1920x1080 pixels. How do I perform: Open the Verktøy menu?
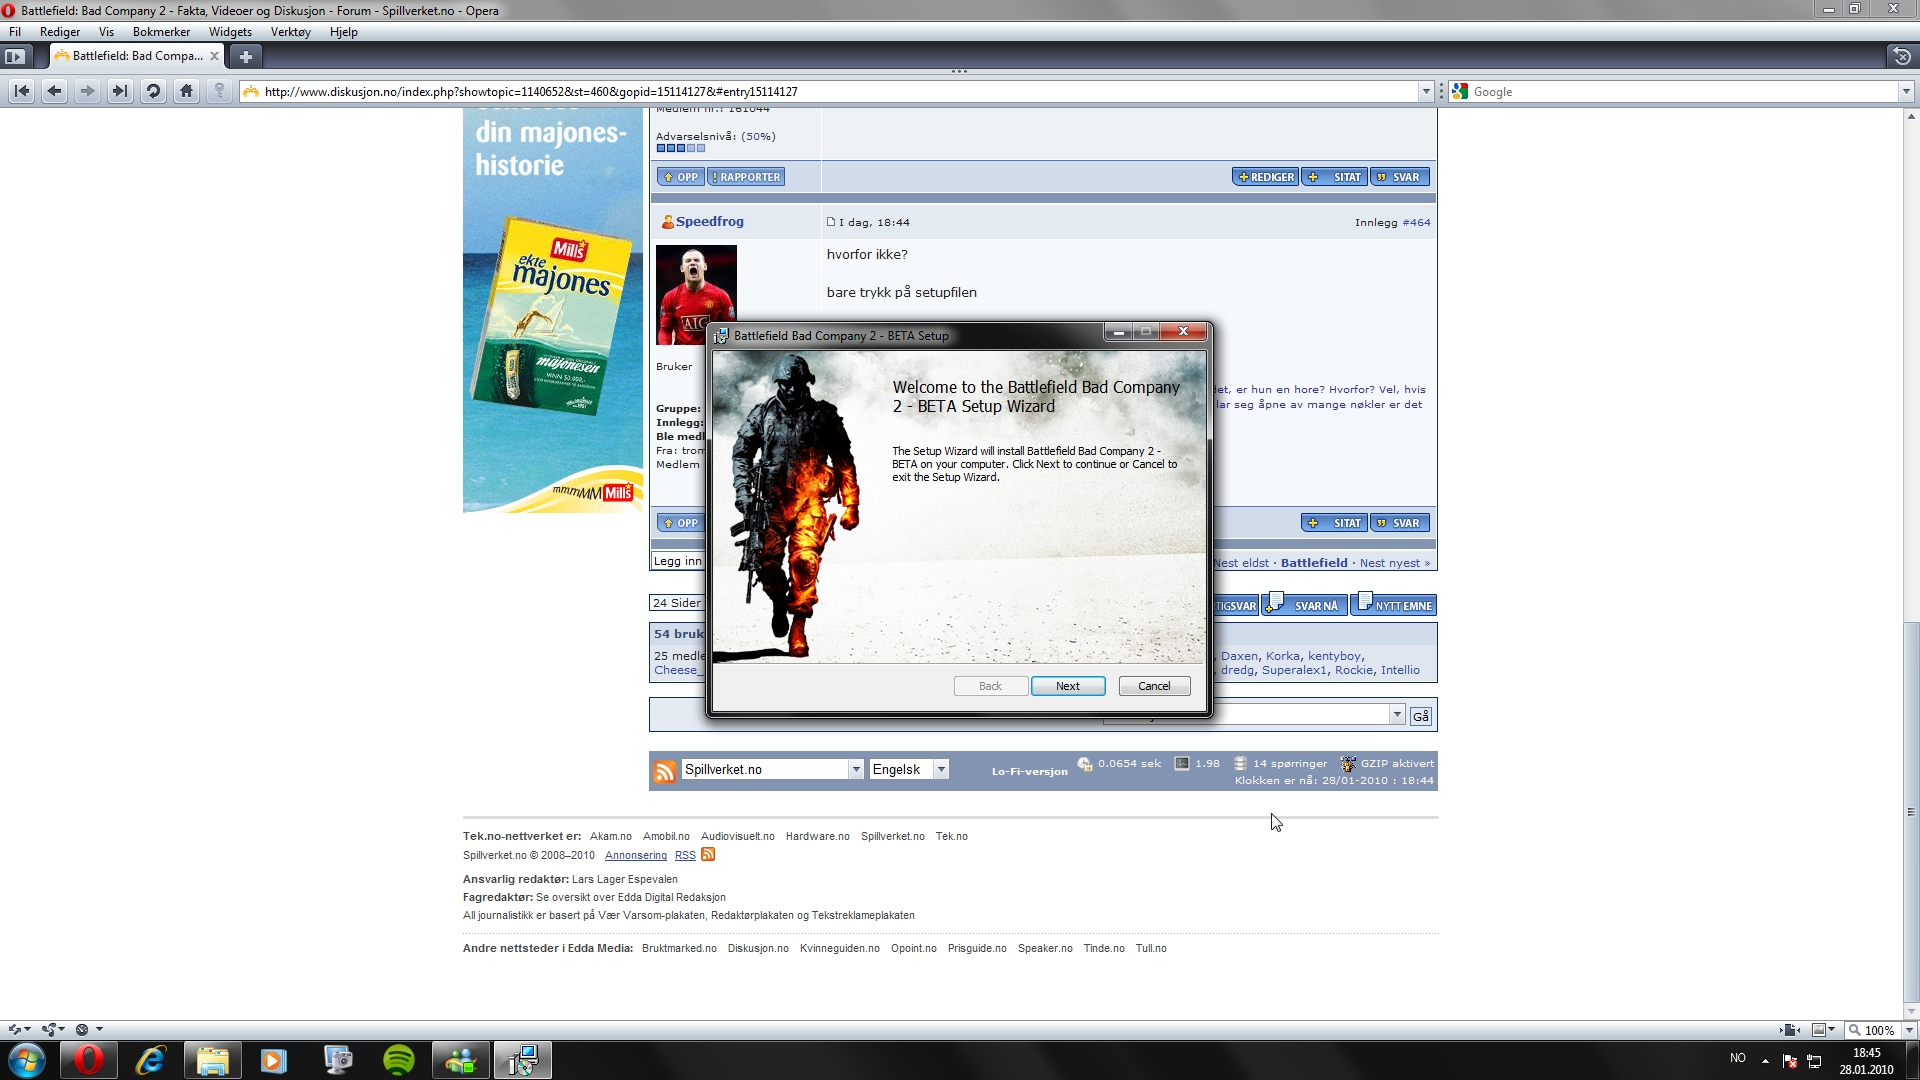[x=290, y=32]
